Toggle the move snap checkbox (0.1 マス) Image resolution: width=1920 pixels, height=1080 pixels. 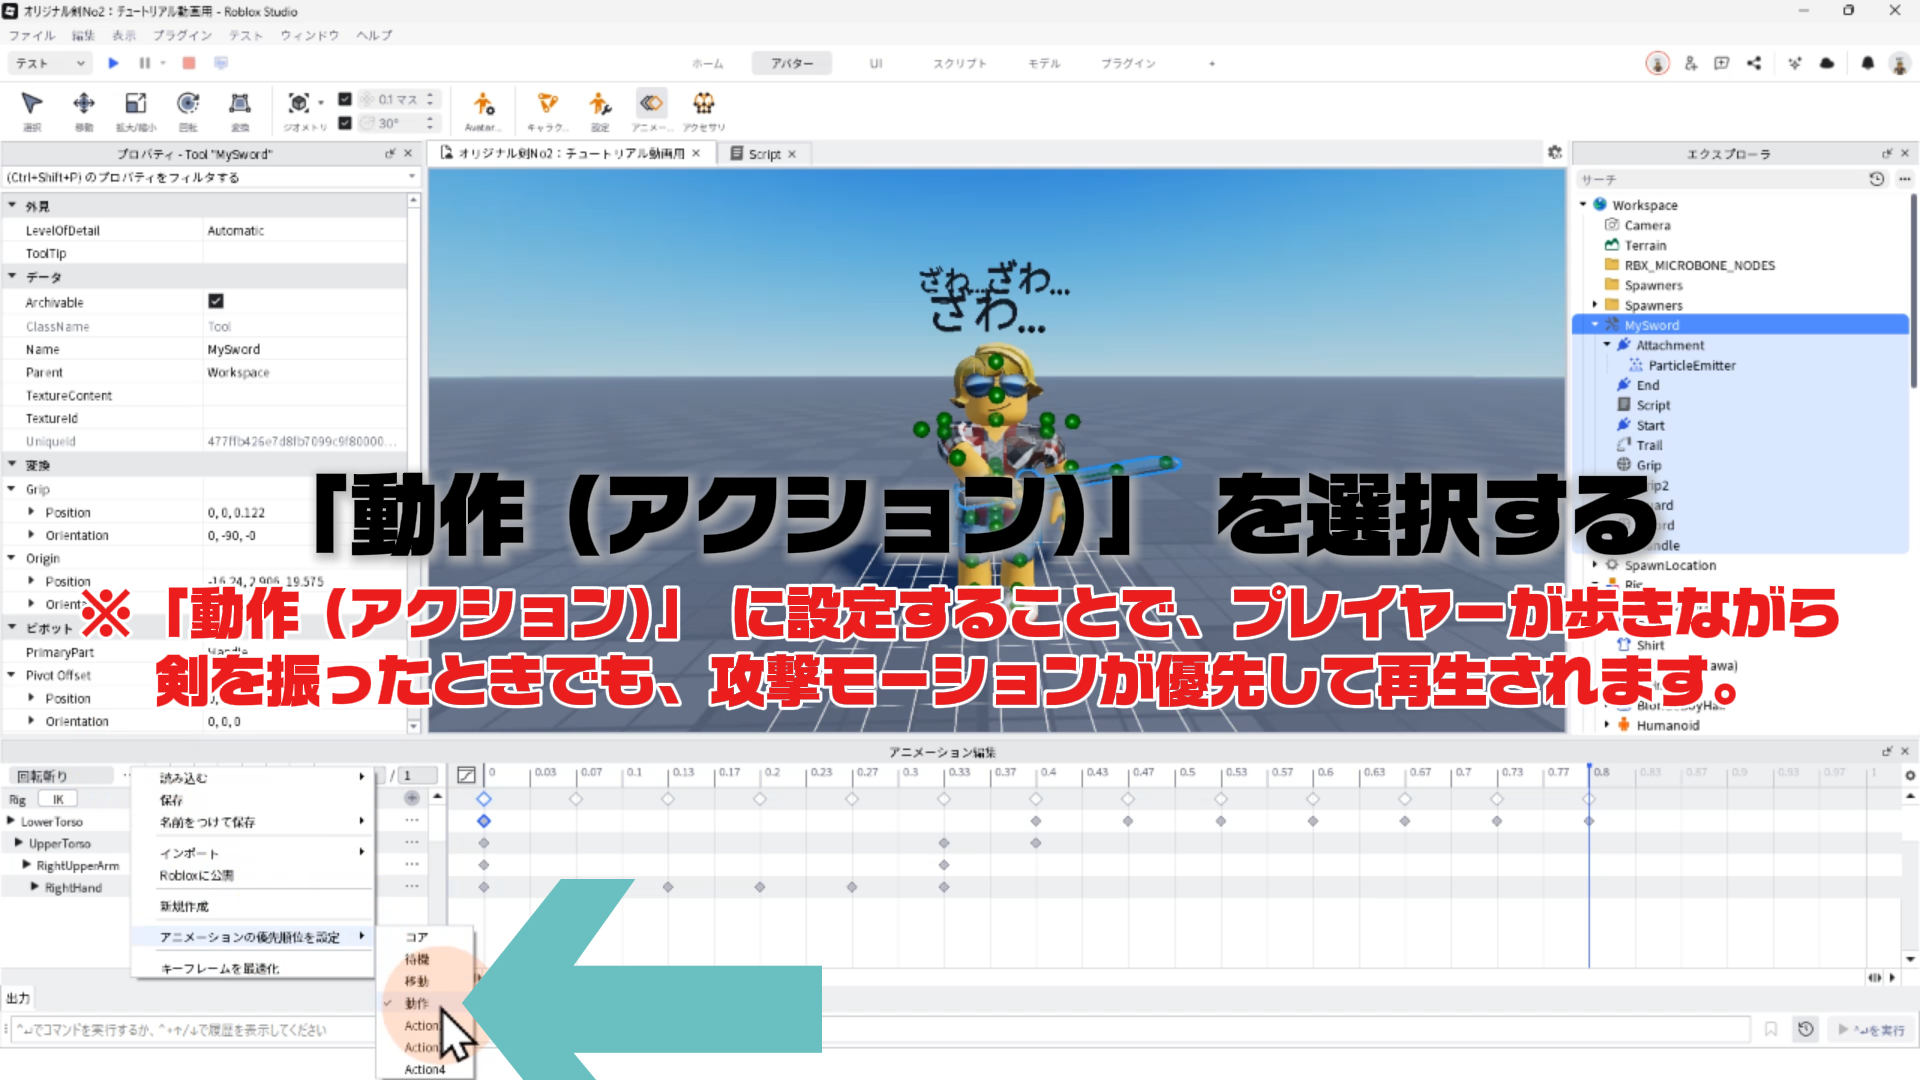pyautogui.click(x=345, y=99)
